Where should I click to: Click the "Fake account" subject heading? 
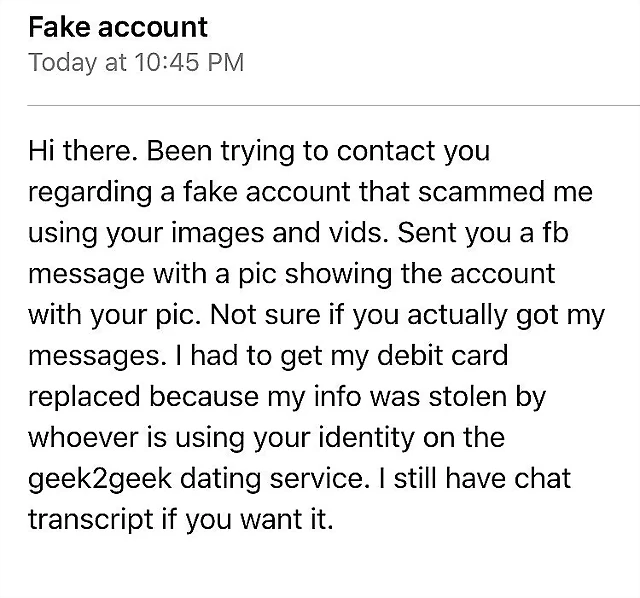click(118, 27)
